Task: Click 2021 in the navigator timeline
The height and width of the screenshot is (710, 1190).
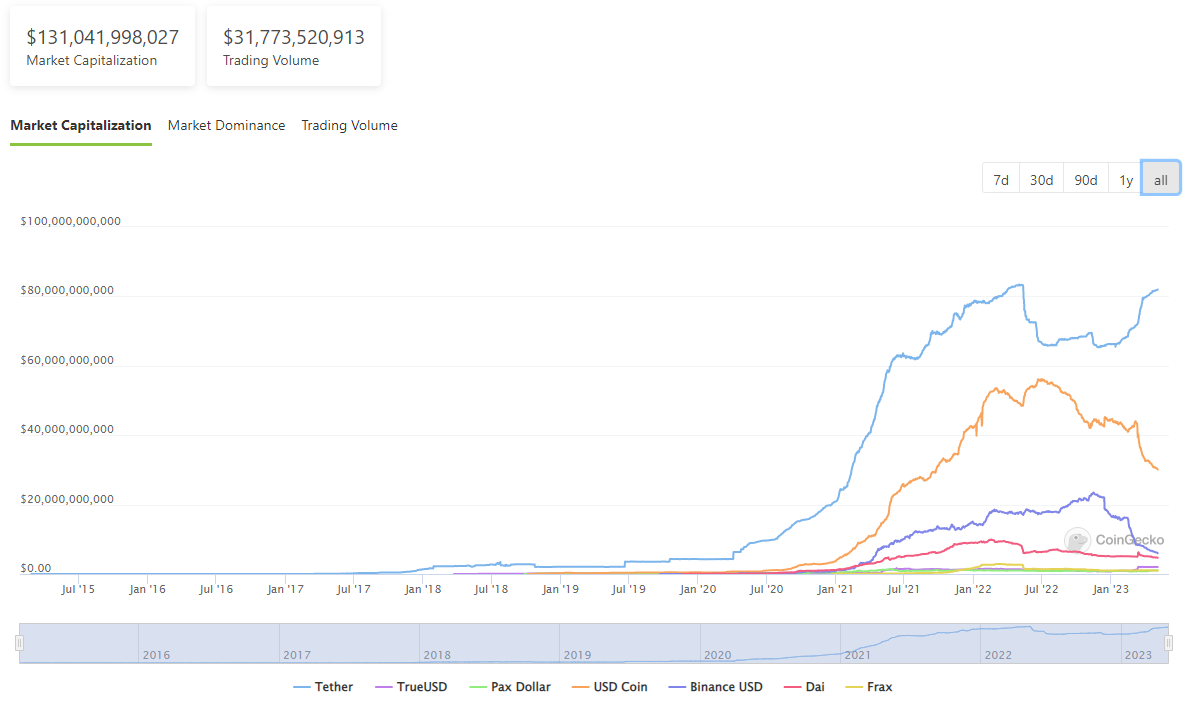Action: click(858, 655)
